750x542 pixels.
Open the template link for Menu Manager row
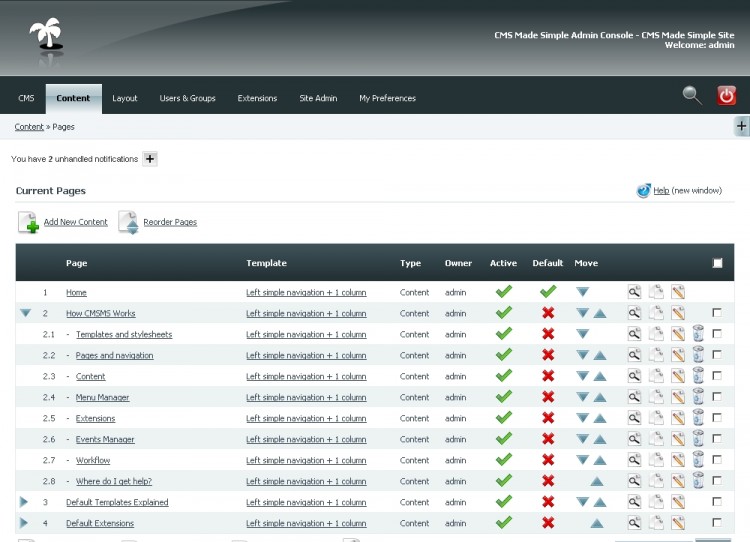[306, 398]
